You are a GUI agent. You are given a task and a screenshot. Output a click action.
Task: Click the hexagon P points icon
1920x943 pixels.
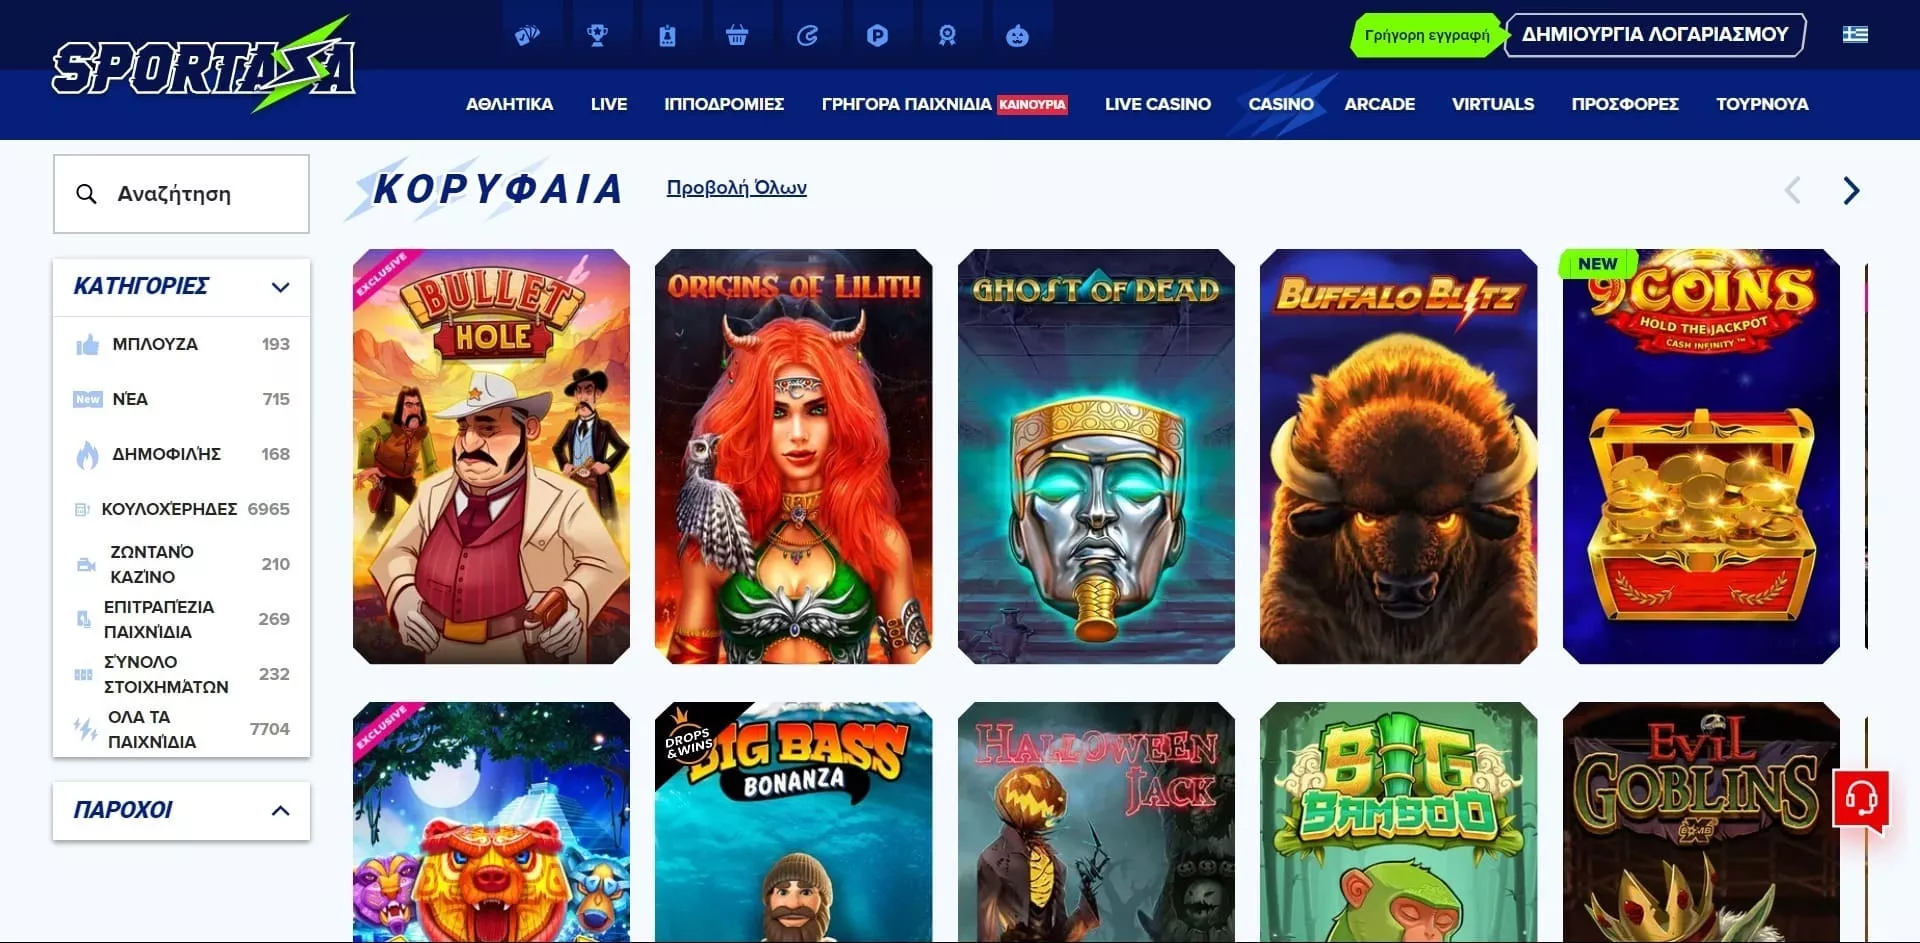click(877, 36)
